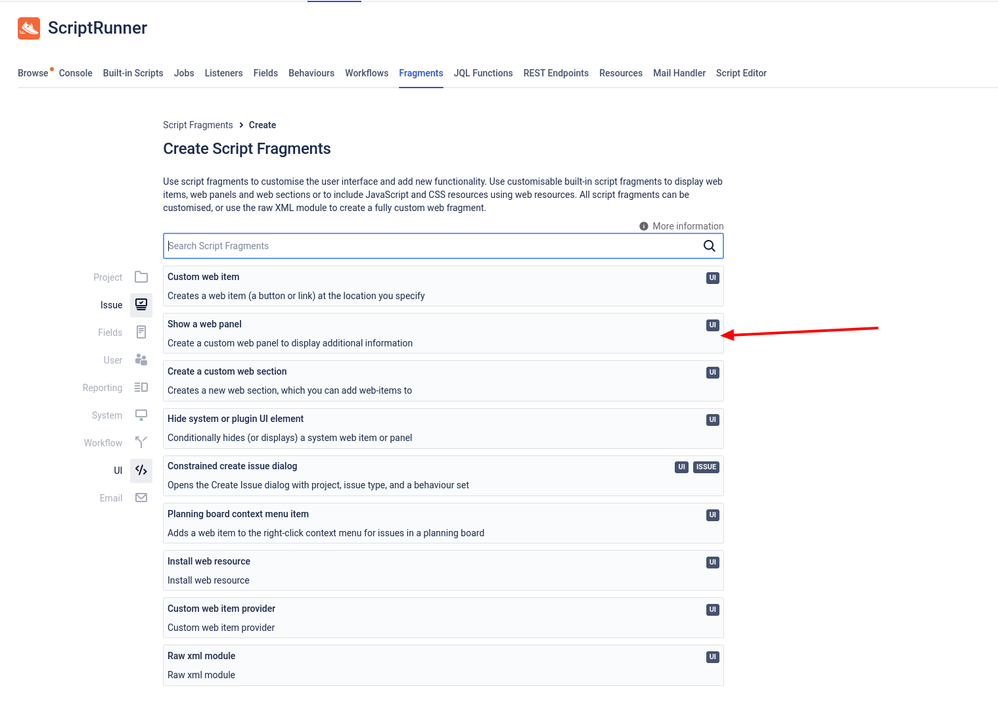Open the Console tab
Viewport: 998px width, 702px height.
[x=74, y=73]
